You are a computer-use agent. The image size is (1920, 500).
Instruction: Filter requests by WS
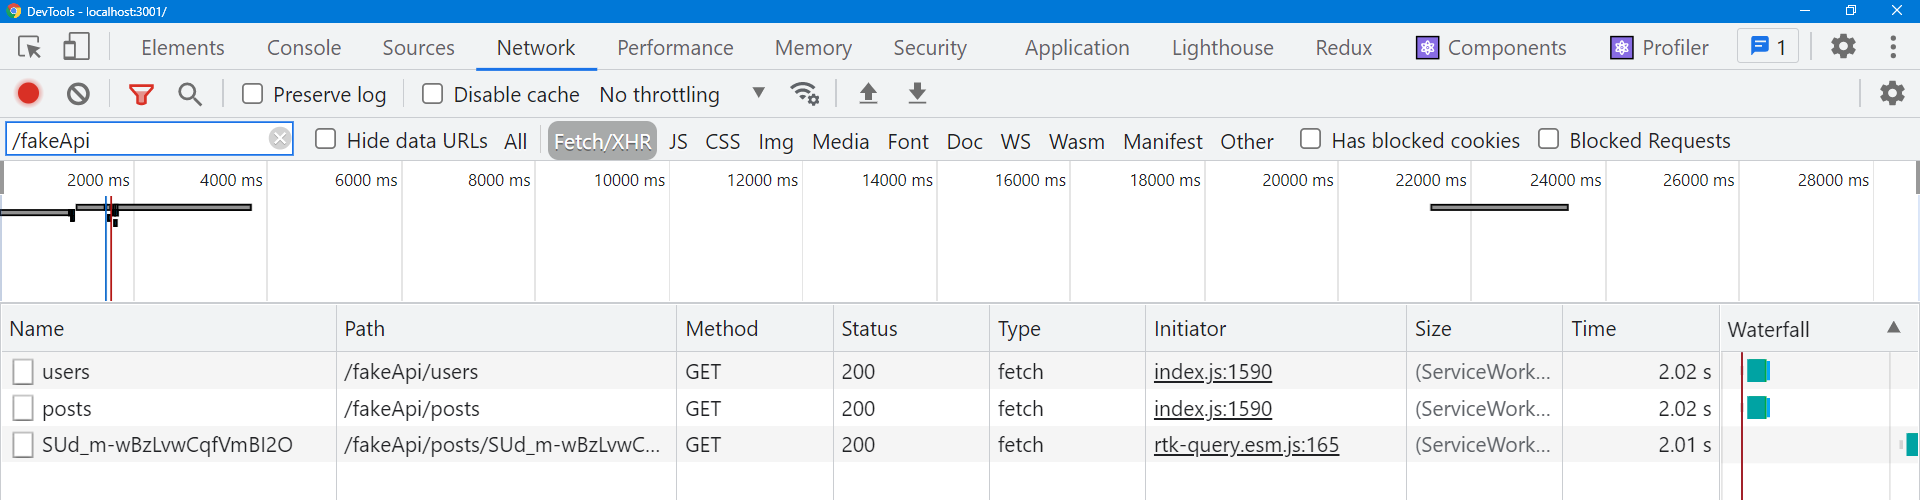1015,141
